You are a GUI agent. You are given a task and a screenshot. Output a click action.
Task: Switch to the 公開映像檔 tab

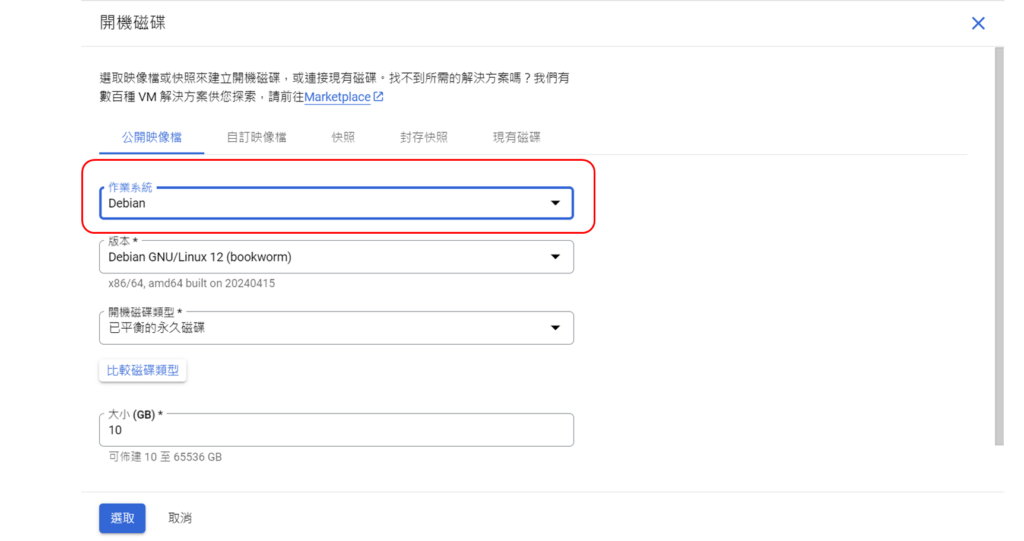point(152,137)
